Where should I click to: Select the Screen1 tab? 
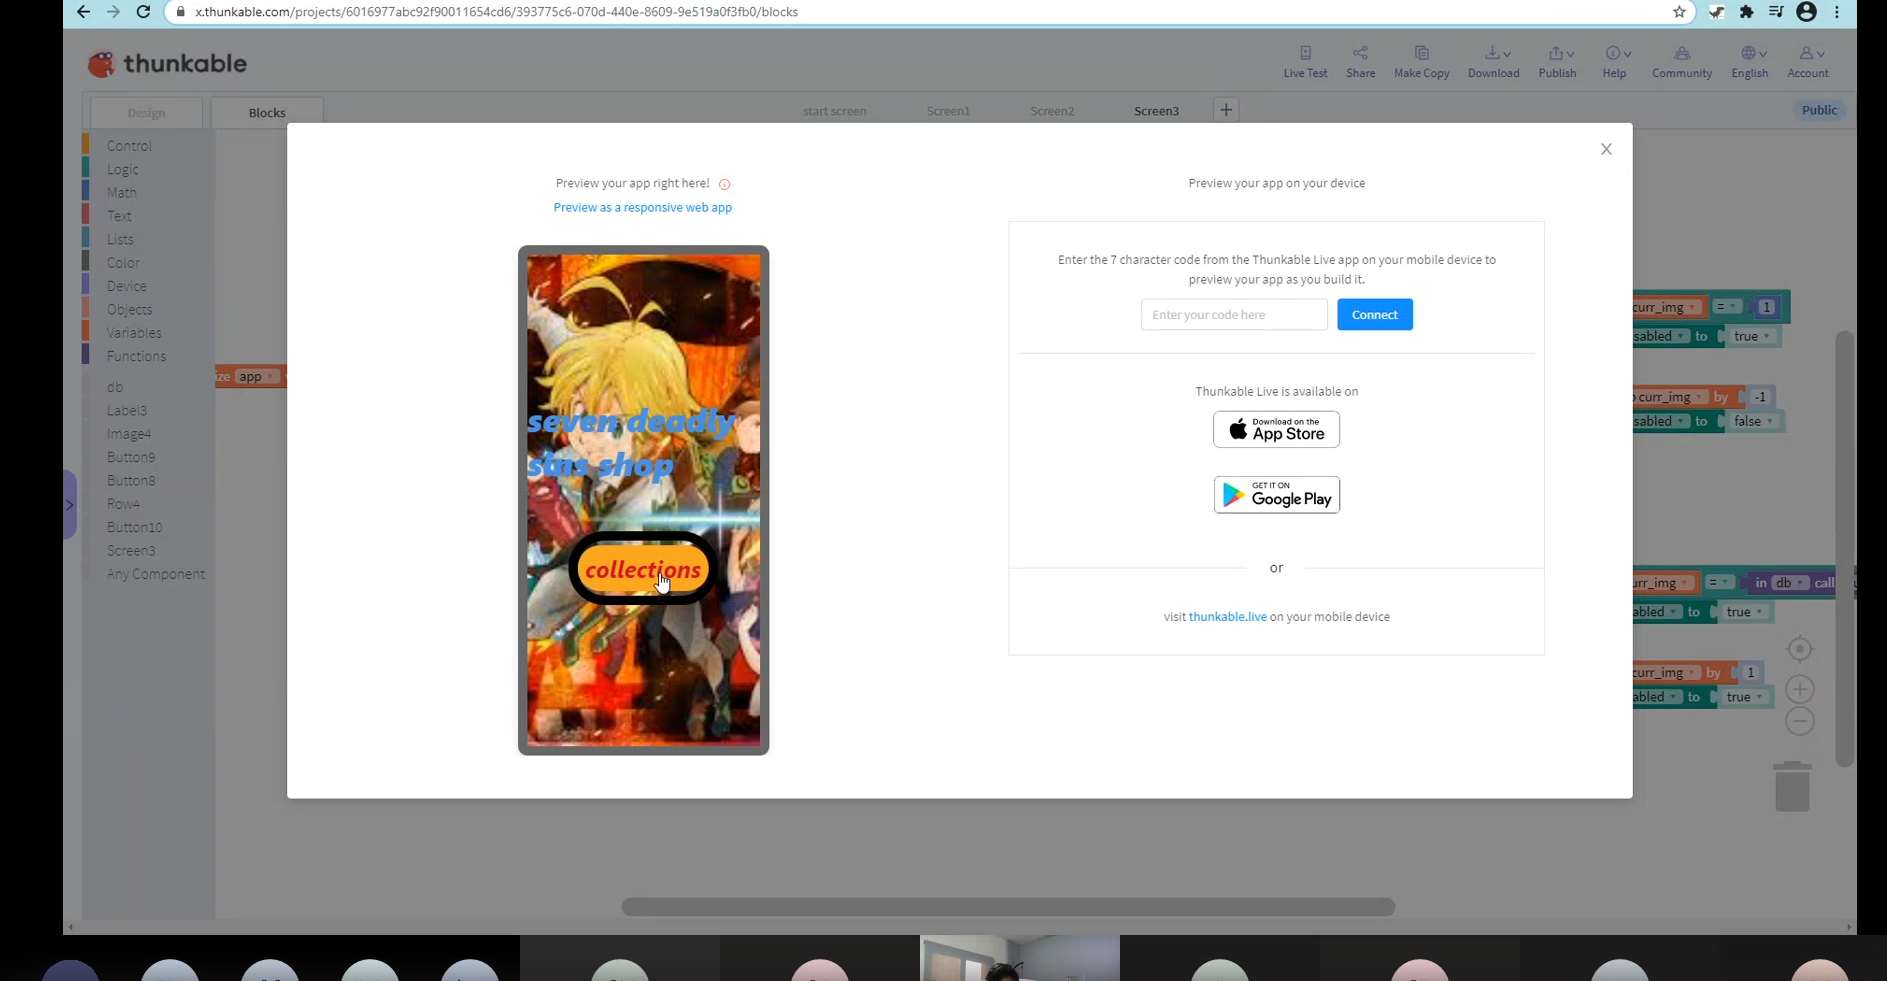(x=948, y=111)
